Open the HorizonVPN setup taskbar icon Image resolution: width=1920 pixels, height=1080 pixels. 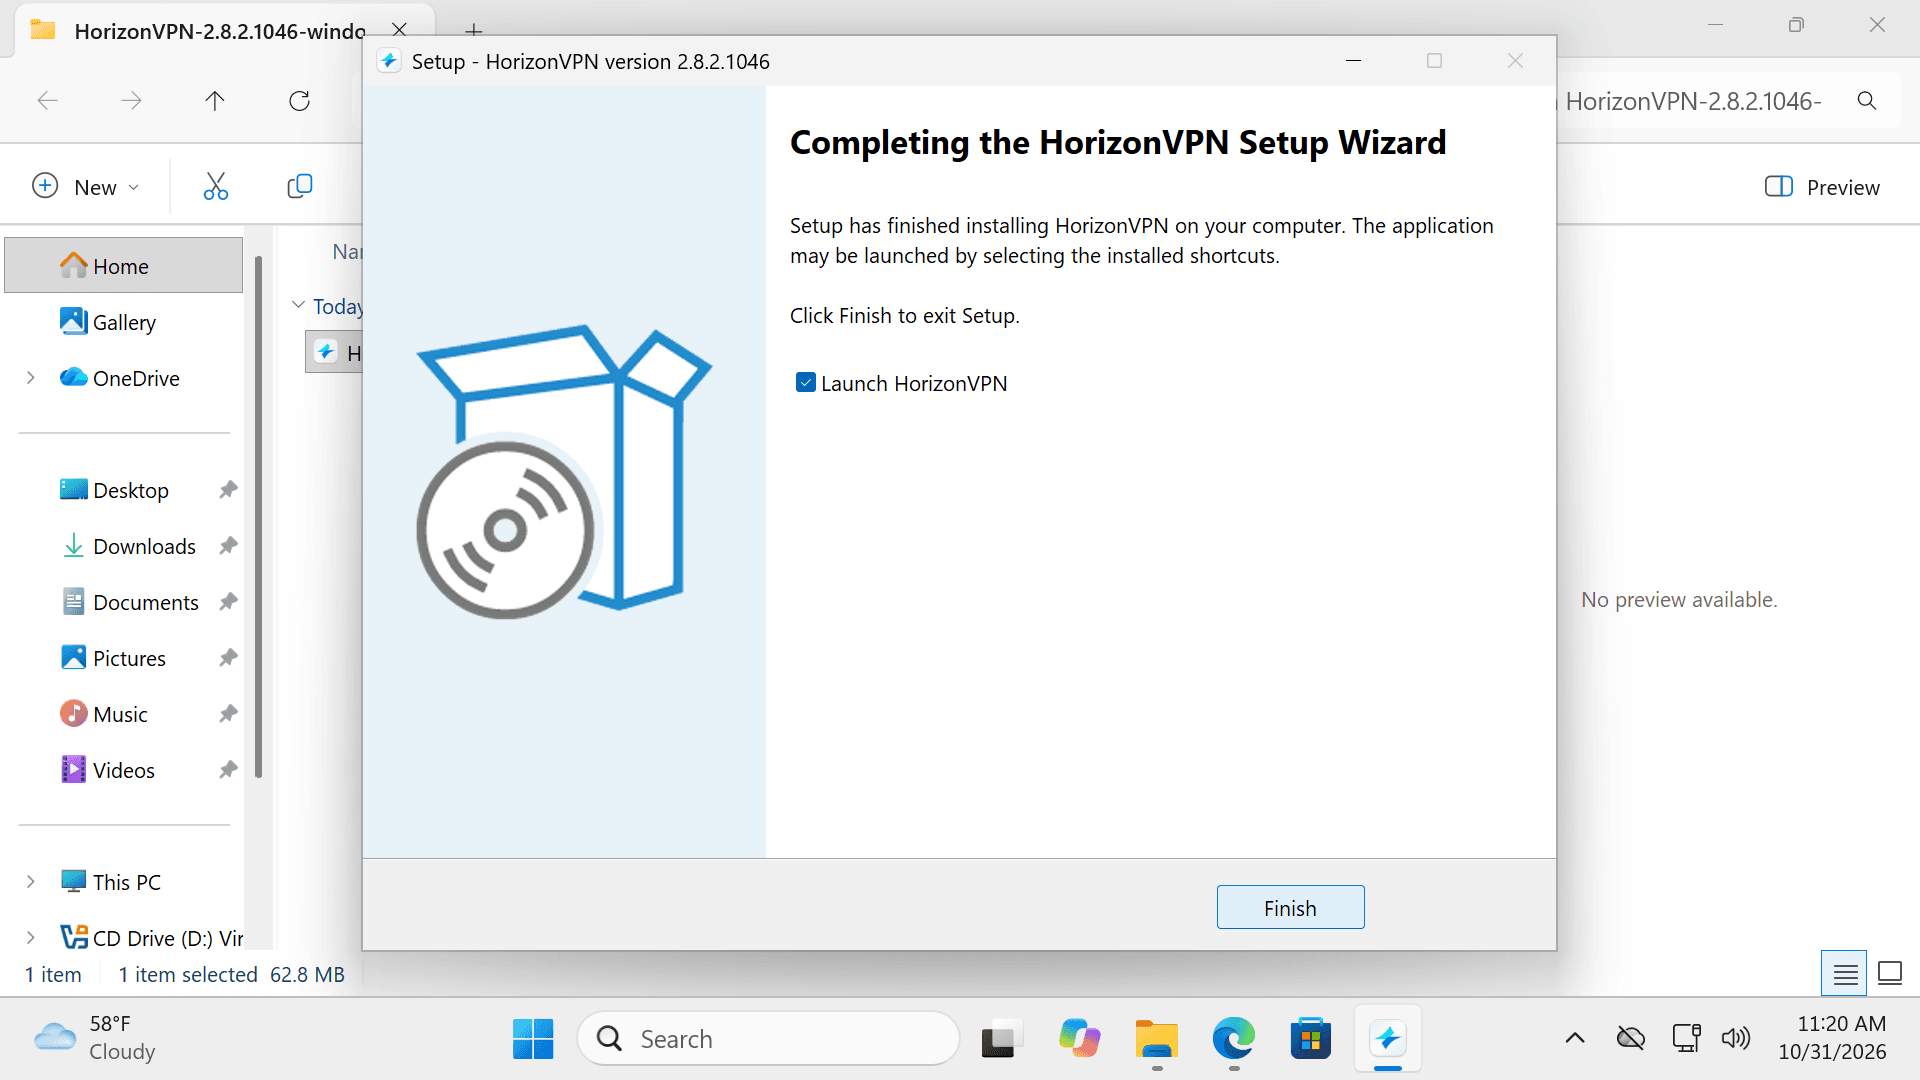[1388, 1039]
